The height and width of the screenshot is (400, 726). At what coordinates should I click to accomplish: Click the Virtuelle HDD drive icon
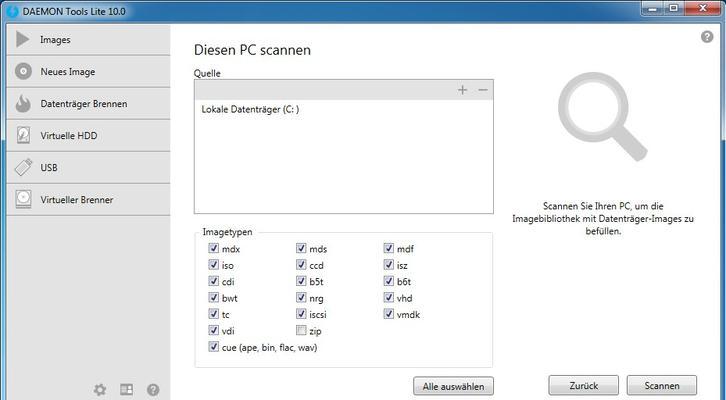(x=23, y=135)
